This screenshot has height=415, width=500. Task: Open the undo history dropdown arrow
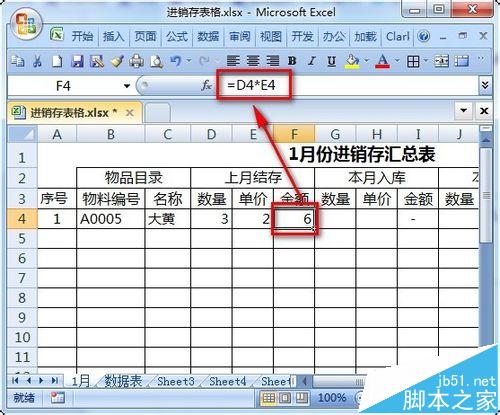[x=189, y=61]
